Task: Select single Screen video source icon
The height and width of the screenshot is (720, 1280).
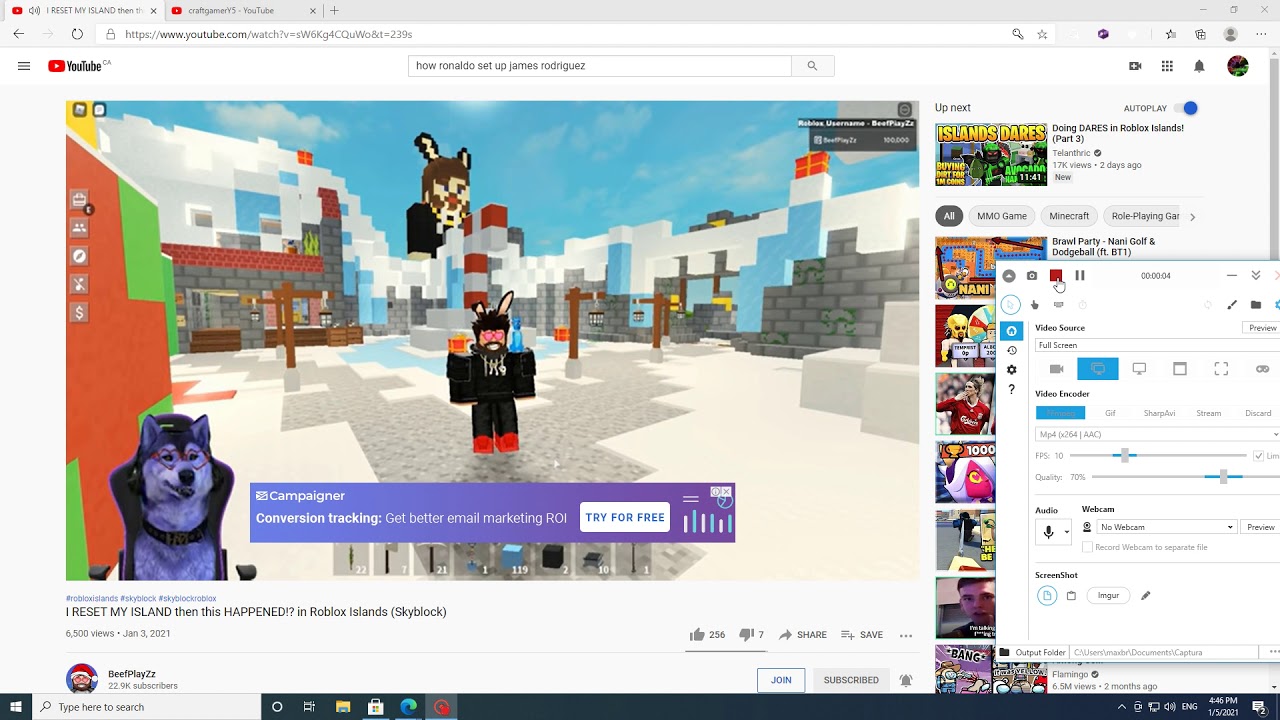Action: 1139,369
